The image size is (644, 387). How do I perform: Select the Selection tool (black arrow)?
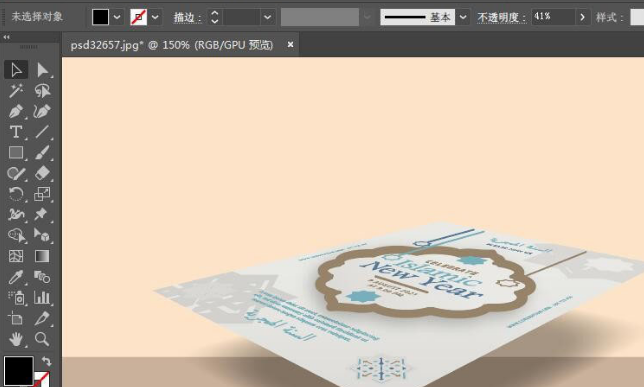point(16,70)
